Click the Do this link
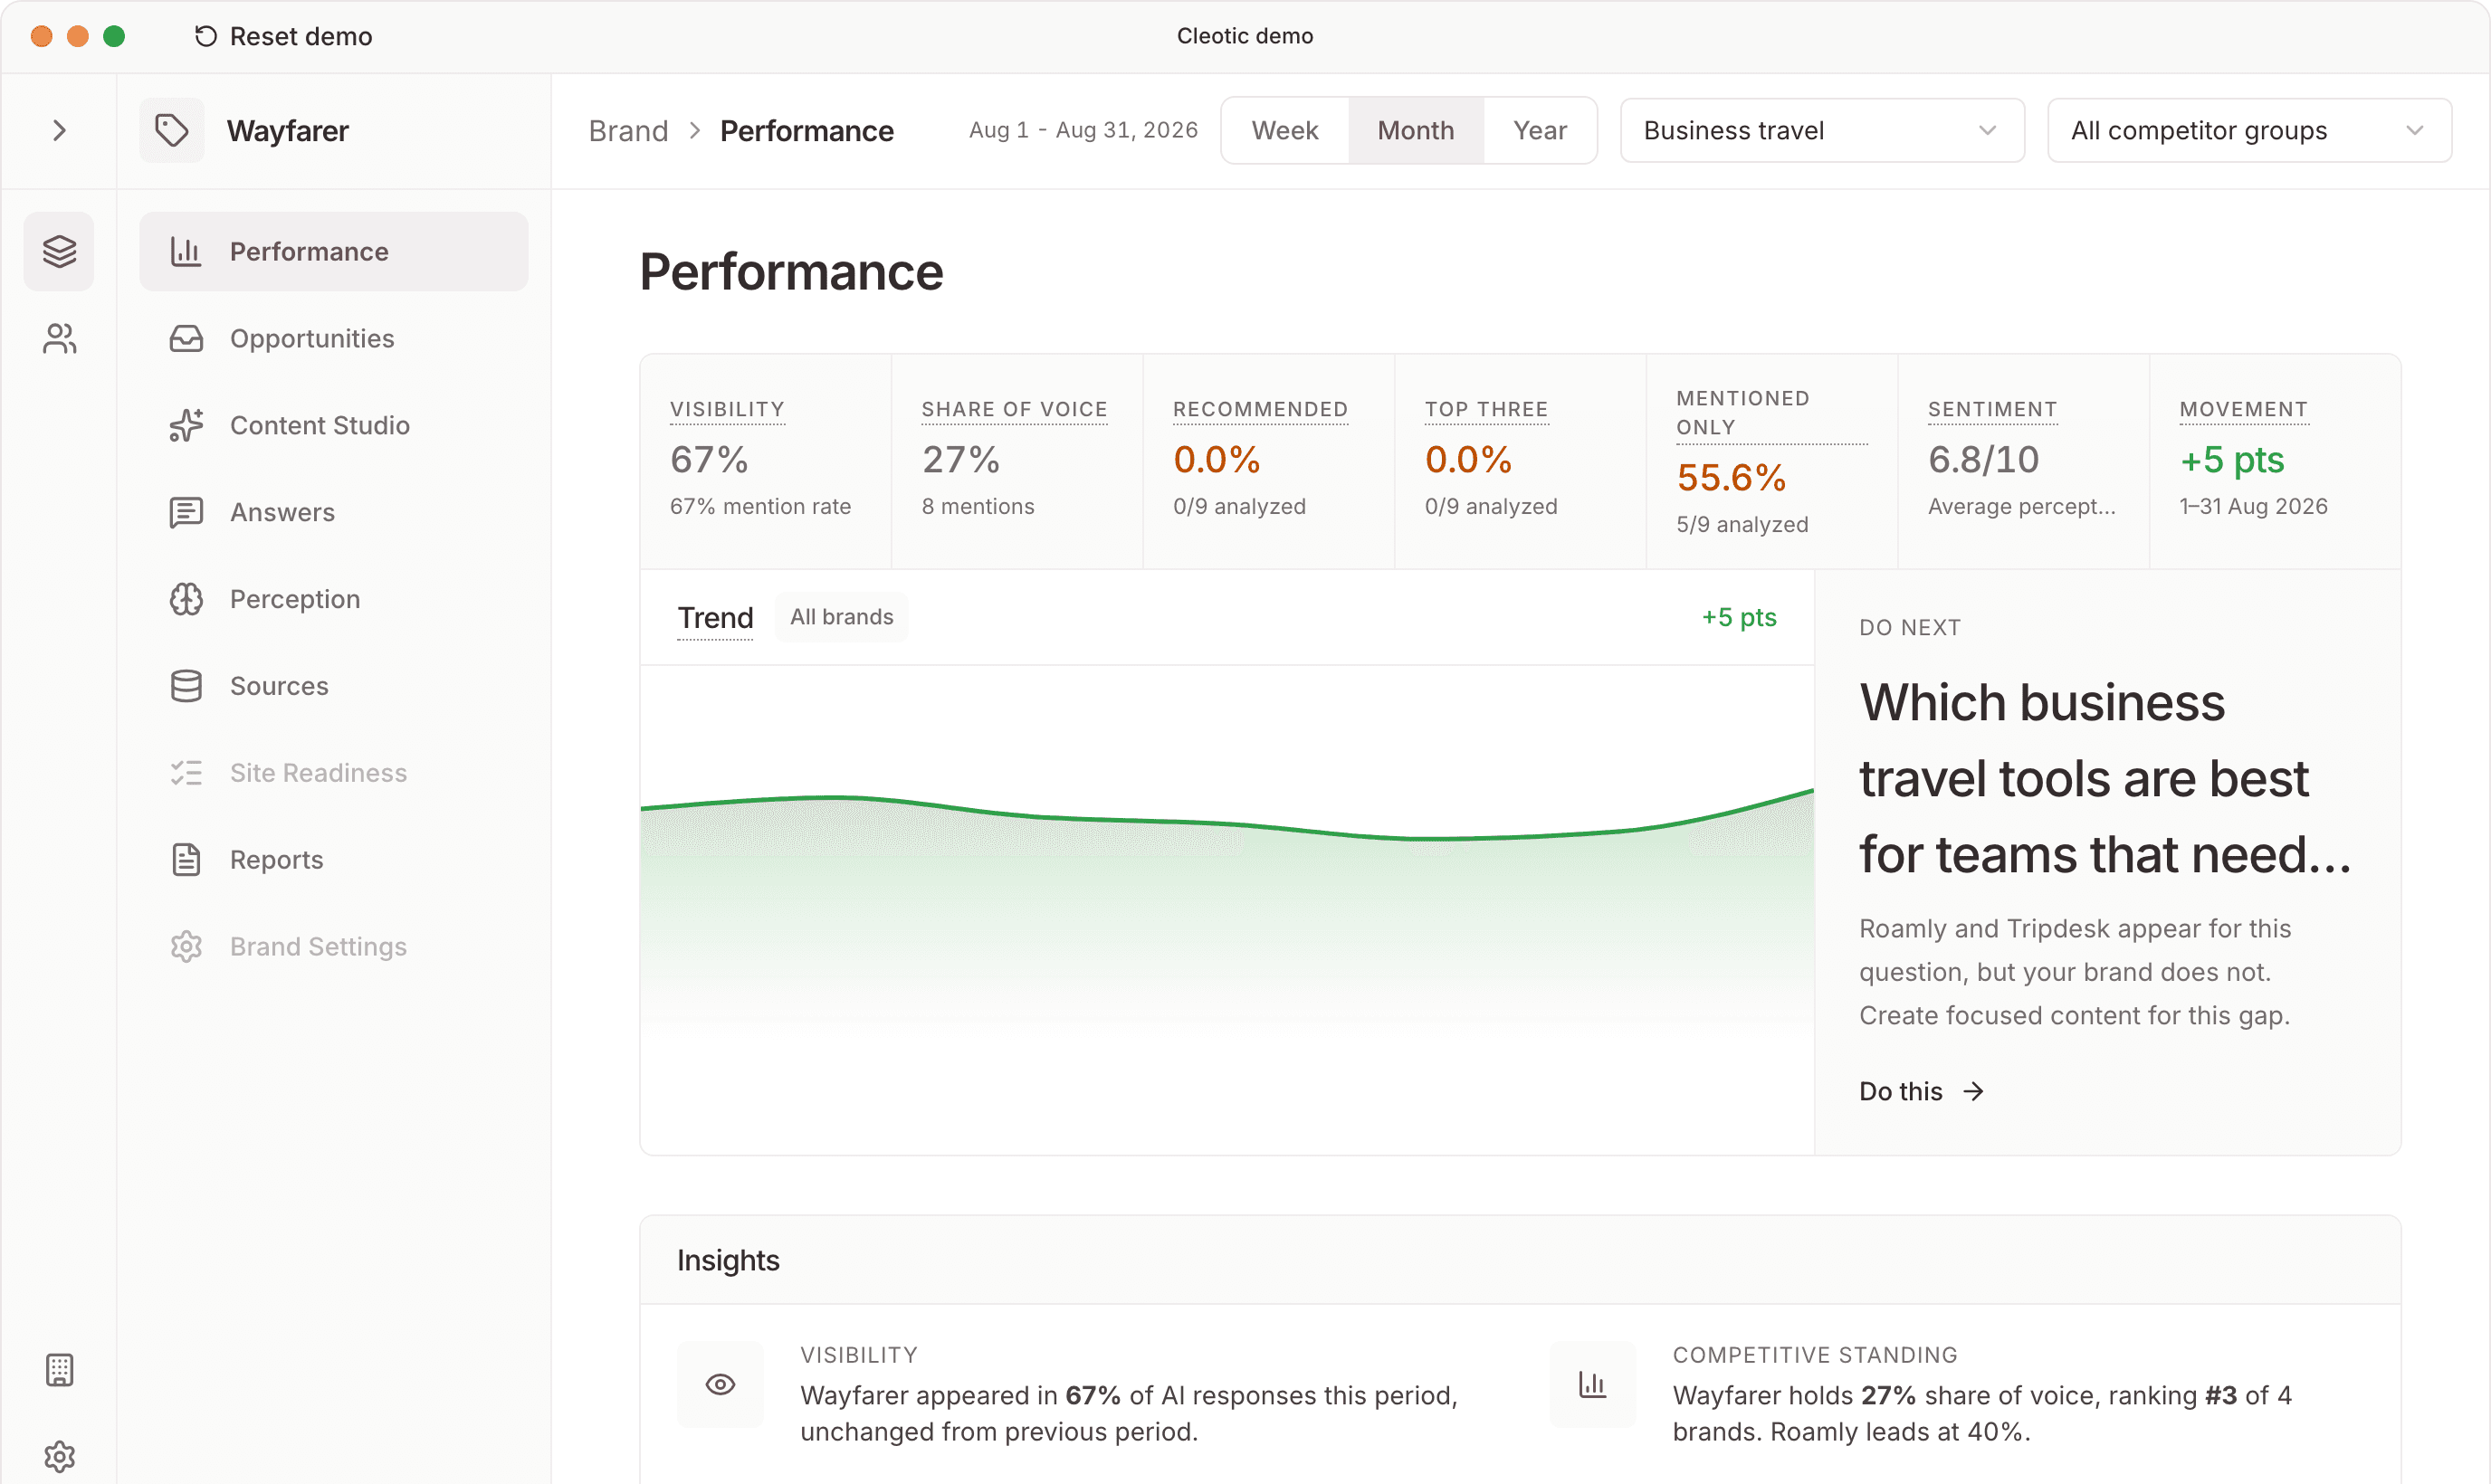Viewport: 2491px width, 1484px height. tap(1921, 1091)
